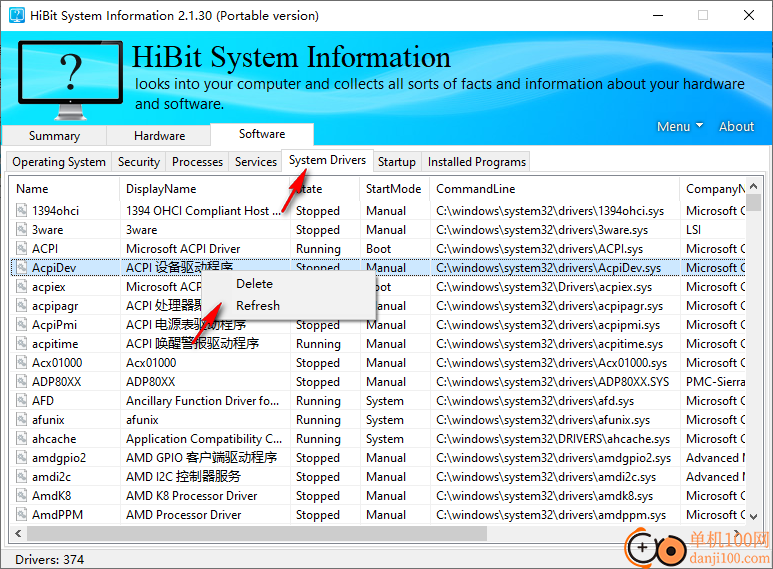The image size is (773, 569).
Task: Open the Startup sub-tab
Action: click(x=397, y=162)
